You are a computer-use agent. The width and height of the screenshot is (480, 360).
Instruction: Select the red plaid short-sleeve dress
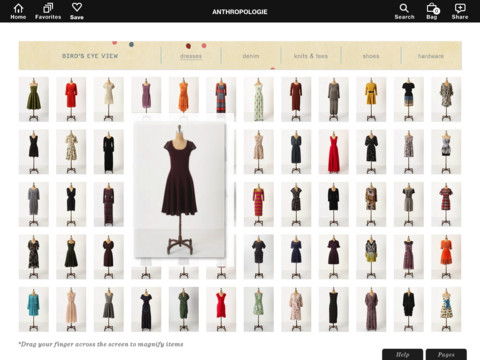(446, 204)
